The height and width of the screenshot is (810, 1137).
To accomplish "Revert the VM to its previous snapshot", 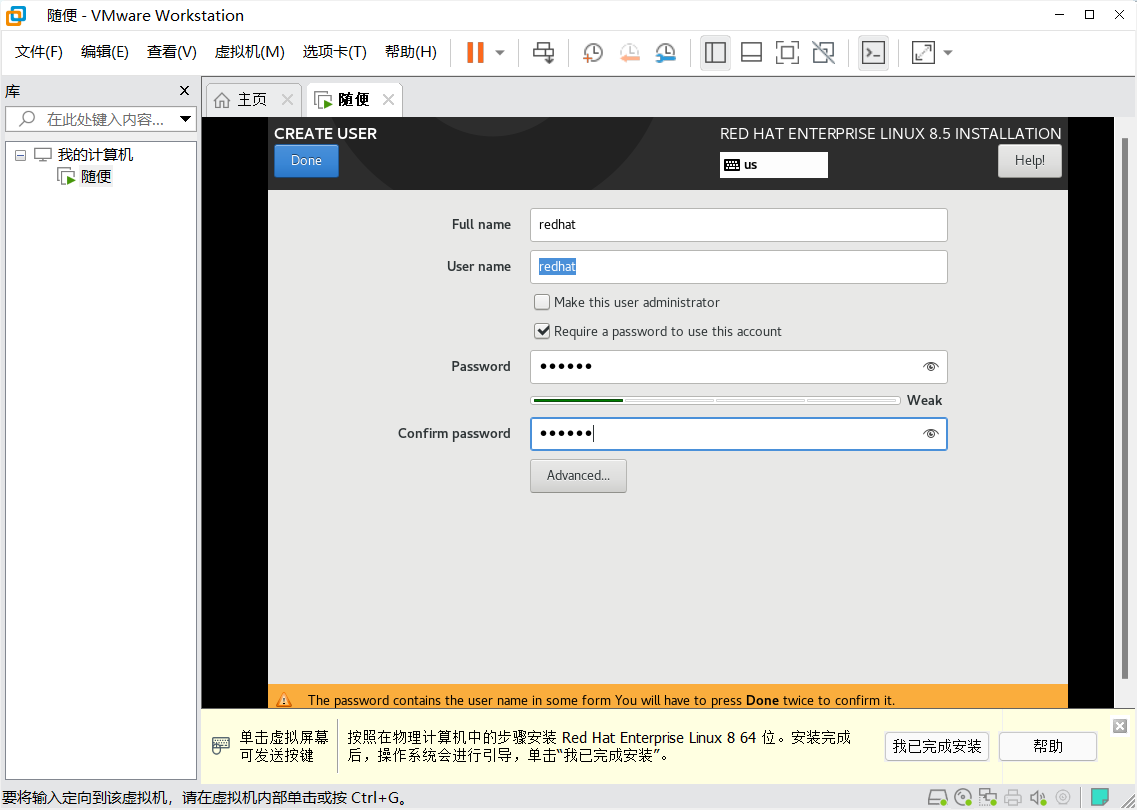I will point(629,52).
